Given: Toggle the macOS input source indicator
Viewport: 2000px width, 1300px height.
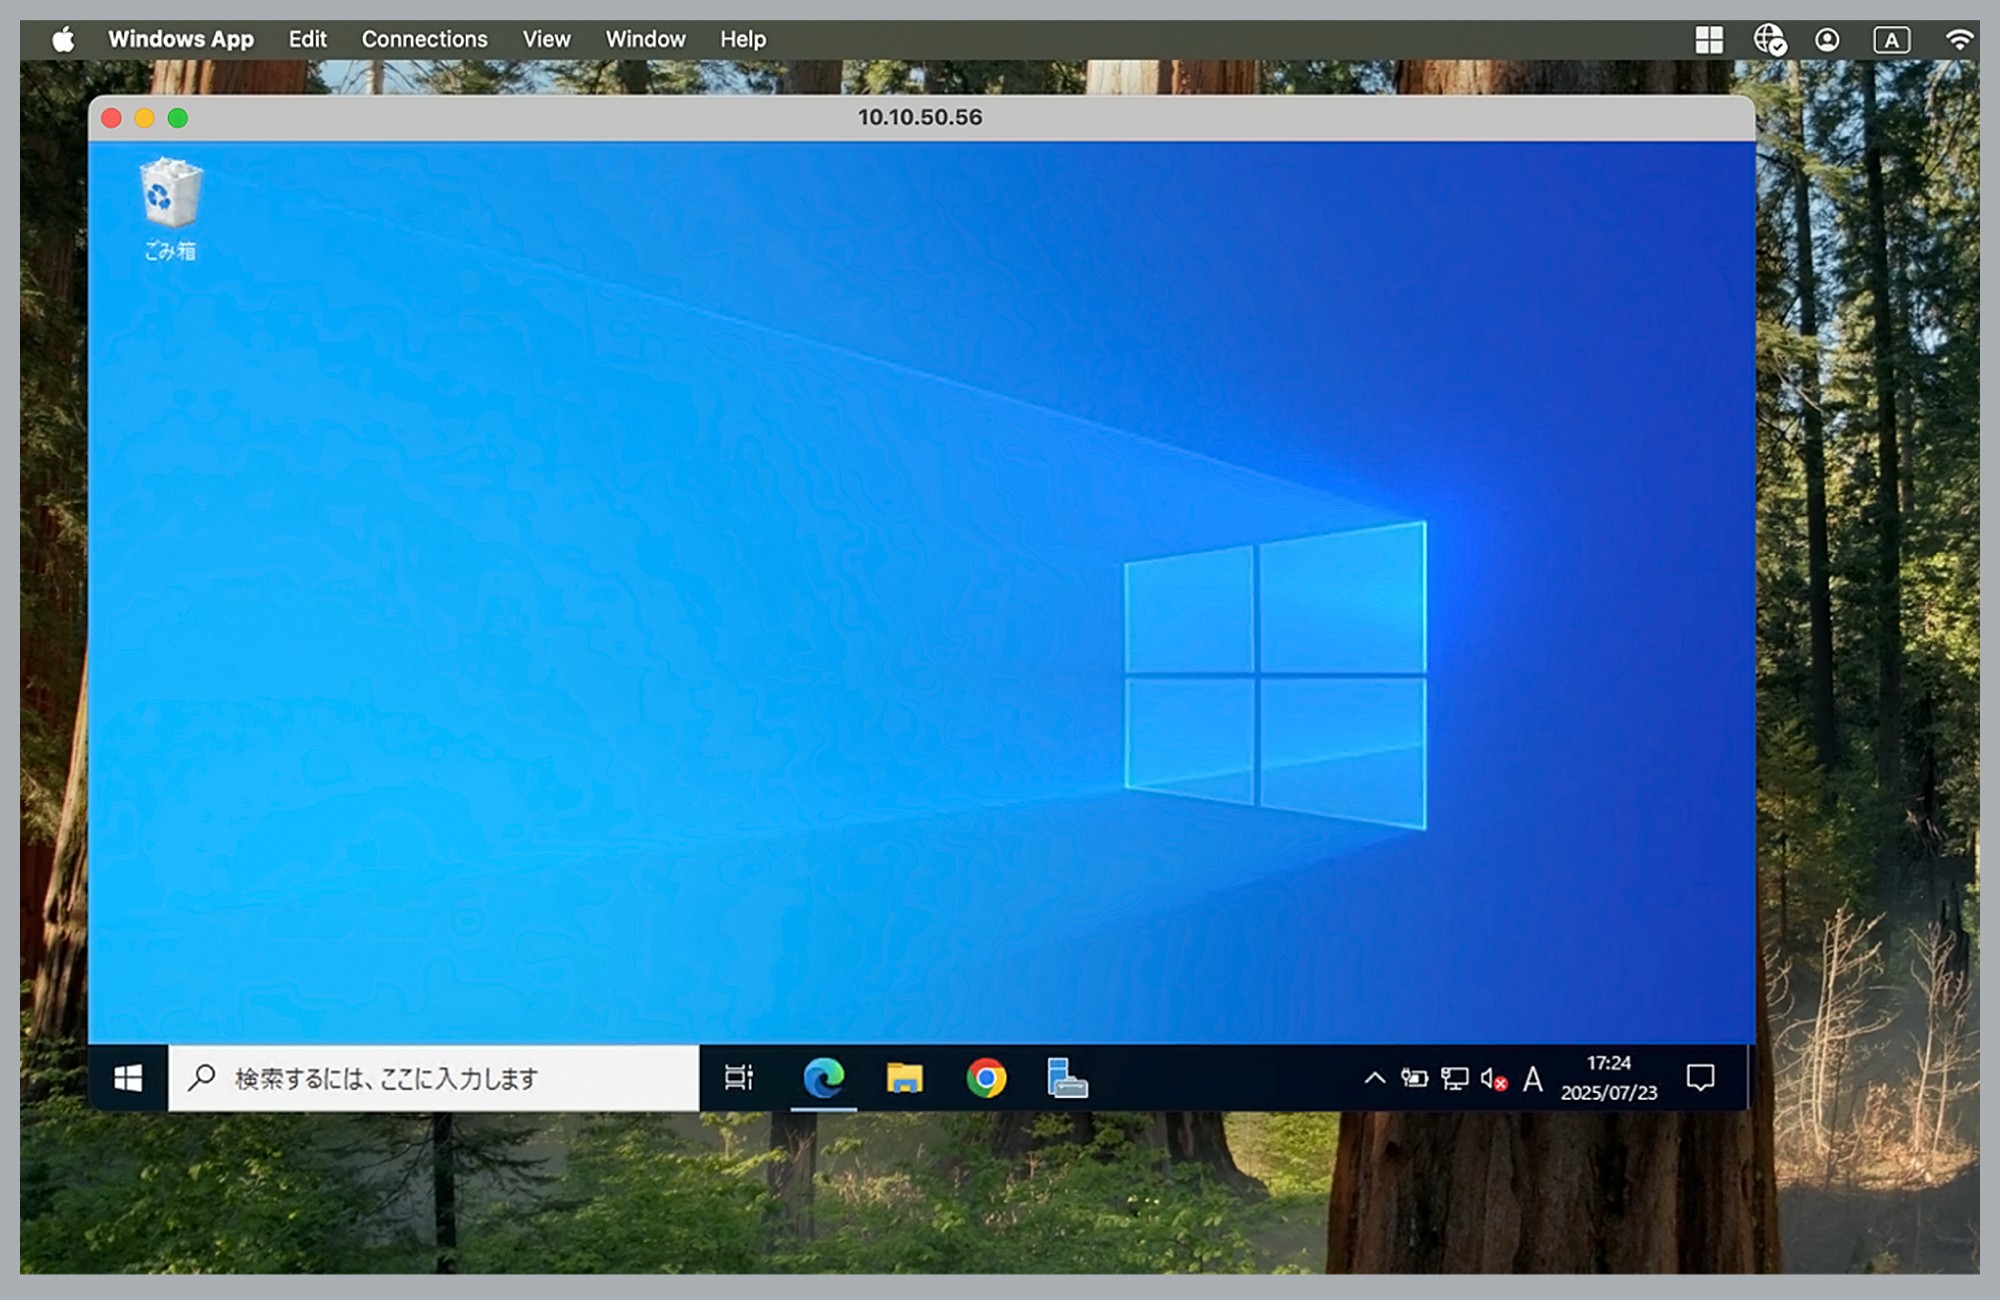Looking at the screenshot, I should 1891,39.
